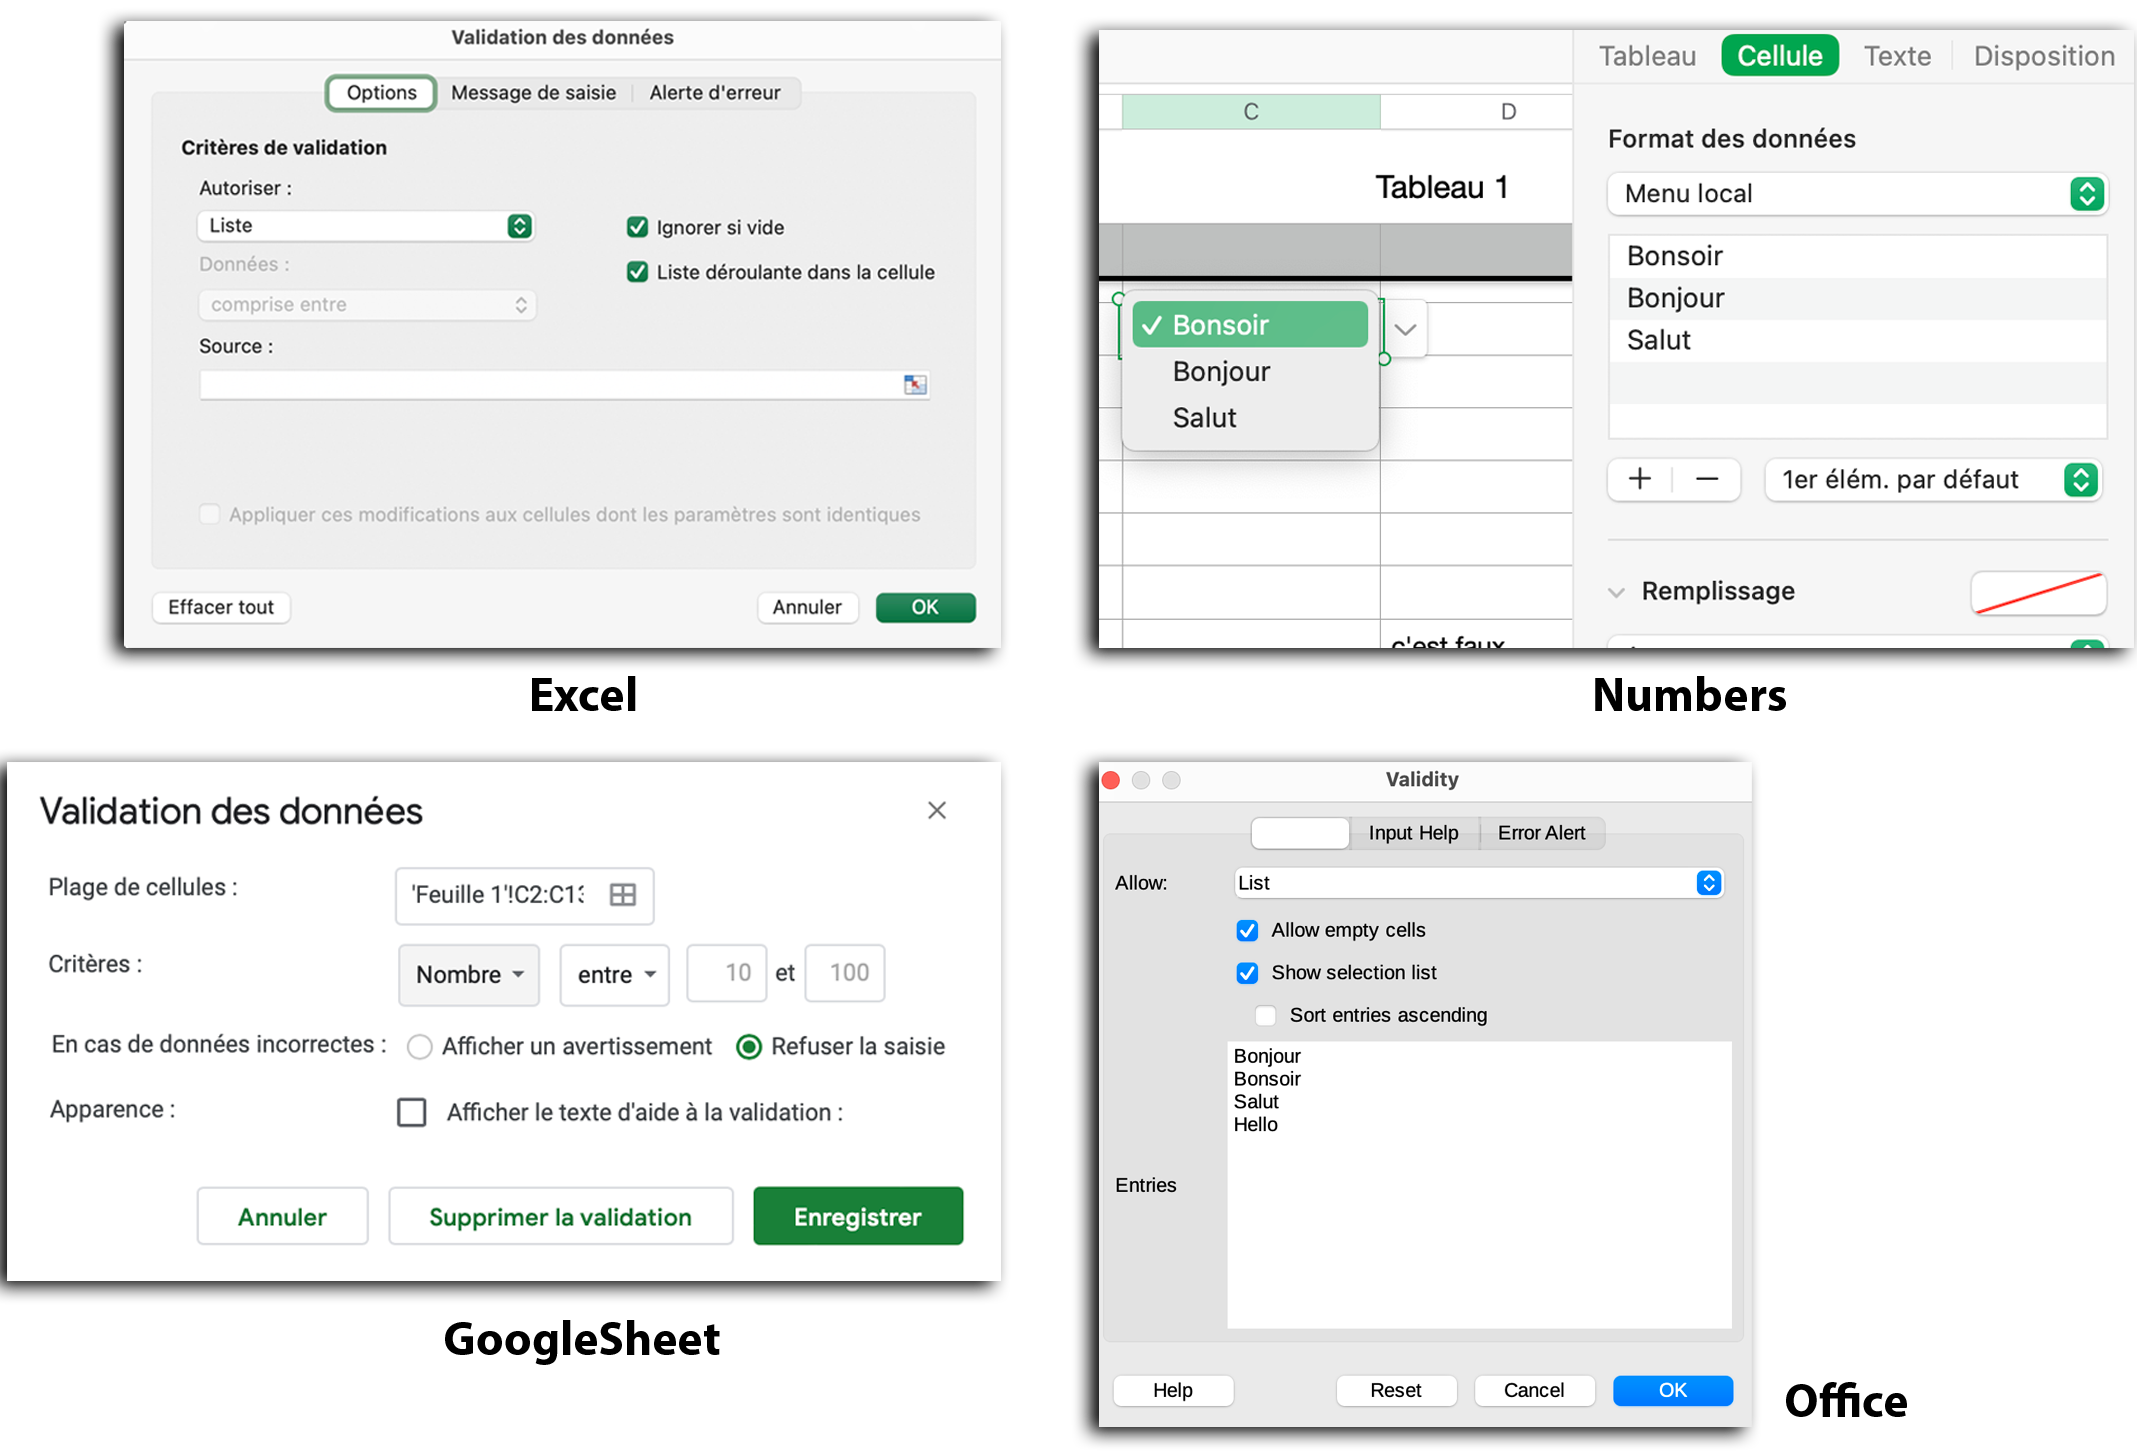Choose Salut in the Numbers cell popup menu
The image size is (2137, 1452).
[x=1251, y=418]
